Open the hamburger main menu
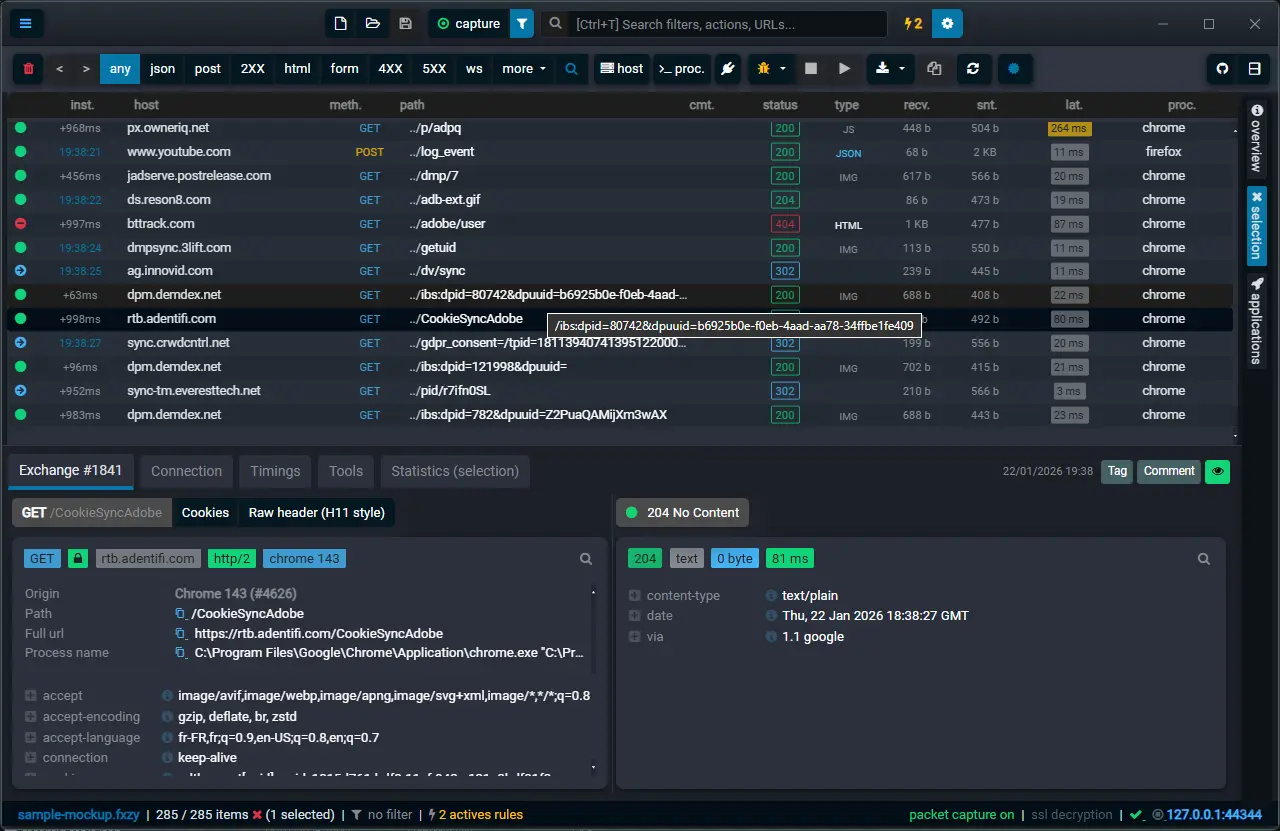This screenshot has height=831, width=1280. click(x=26, y=23)
